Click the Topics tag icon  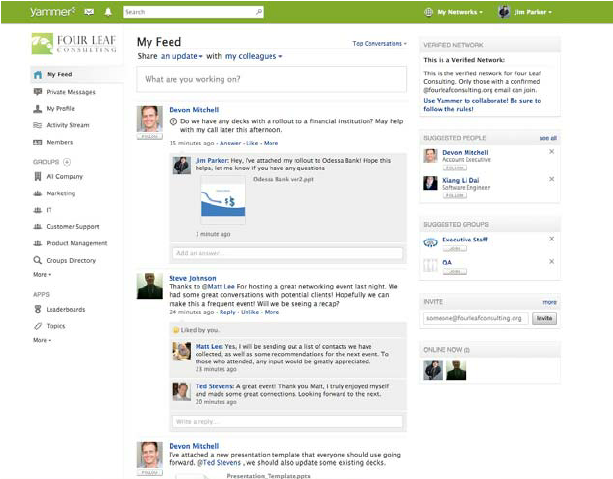pos(38,326)
